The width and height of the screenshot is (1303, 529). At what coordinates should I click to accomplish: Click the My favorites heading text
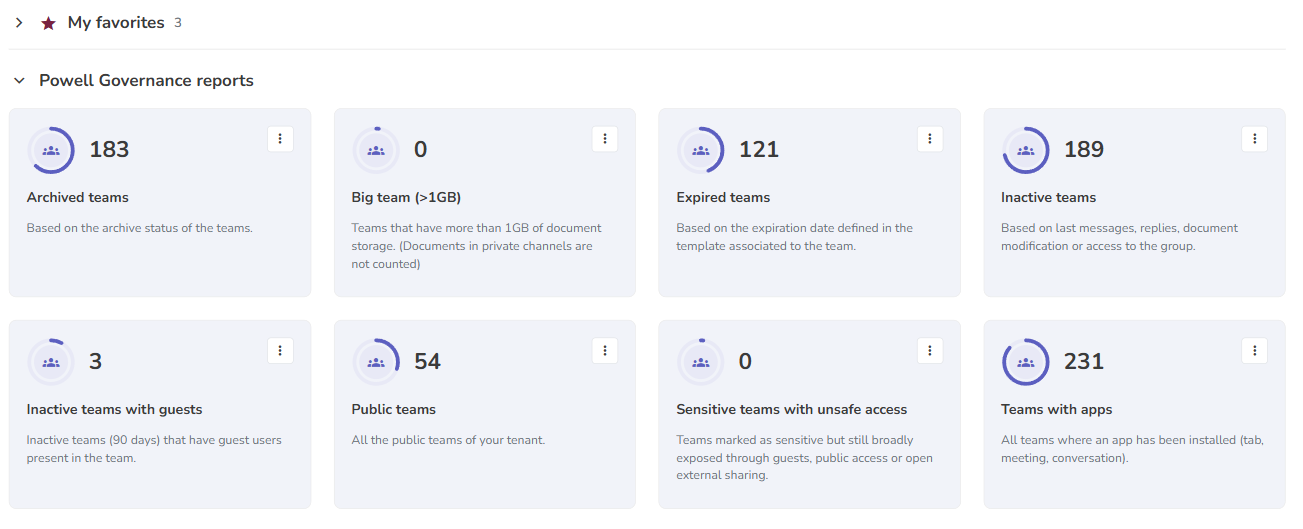click(116, 22)
